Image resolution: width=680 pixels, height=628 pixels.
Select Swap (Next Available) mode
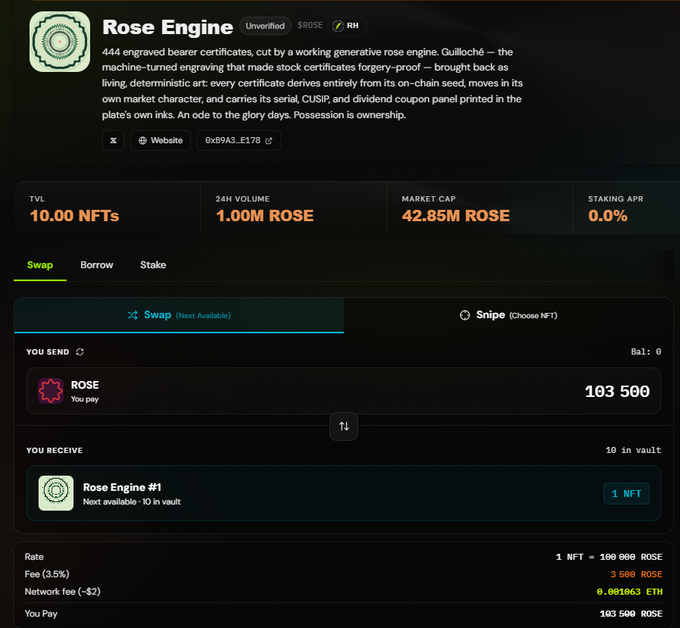click(x=179, y=315)
